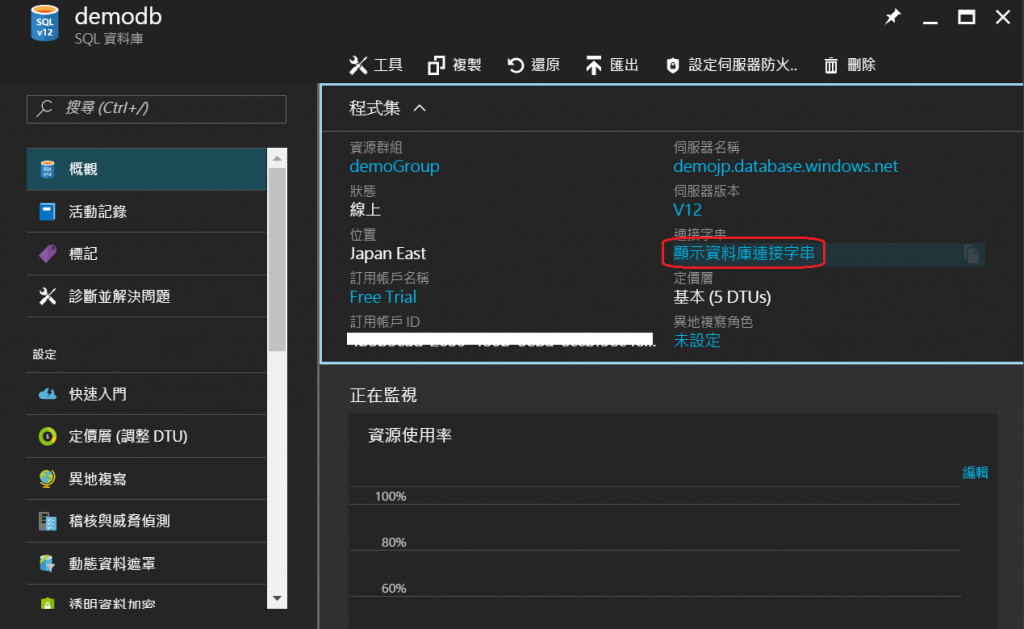The width and height of the screenshot is (1024, 629).
Task: Open 定價層 (調整 DTU) menu item
Action: (146, 436)
